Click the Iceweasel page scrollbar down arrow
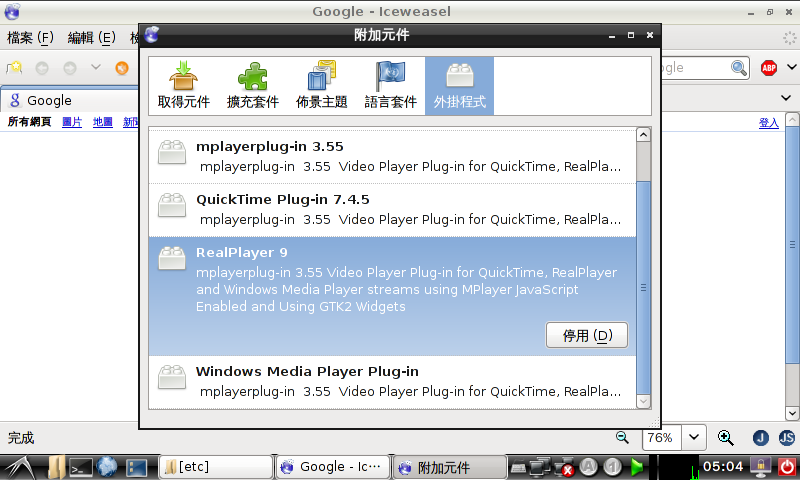The height and width of the screenshot is (480, 800). [792, 413]
